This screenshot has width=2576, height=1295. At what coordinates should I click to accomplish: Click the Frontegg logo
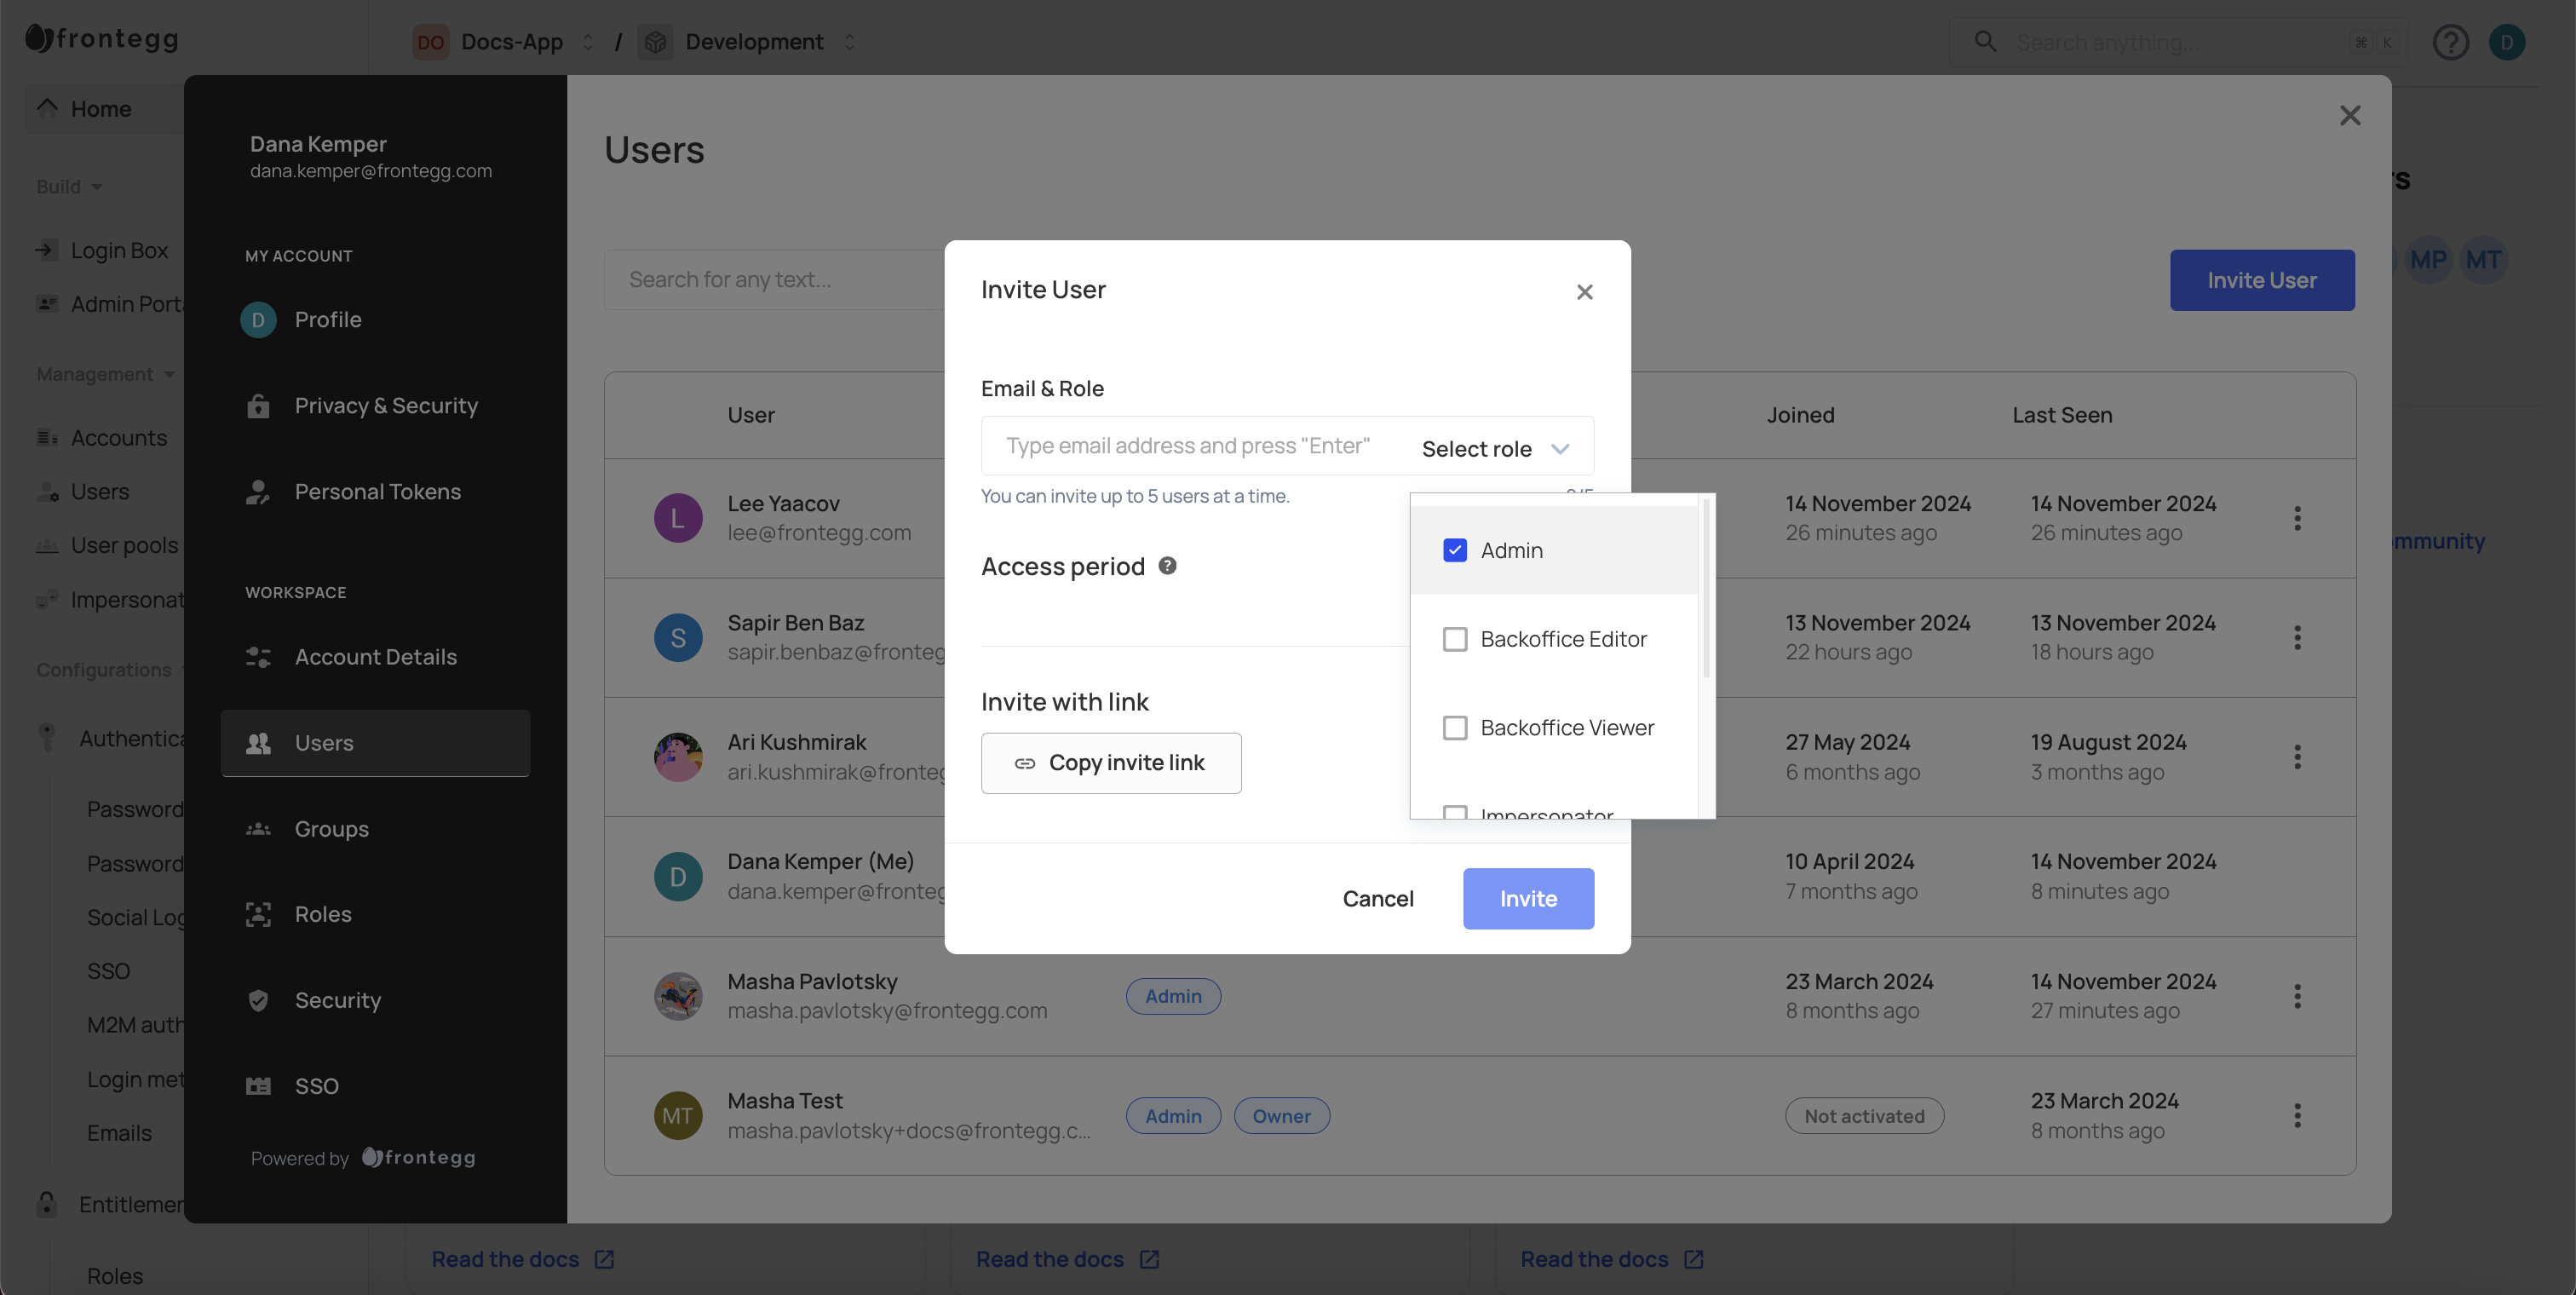(x=100, y=39)
